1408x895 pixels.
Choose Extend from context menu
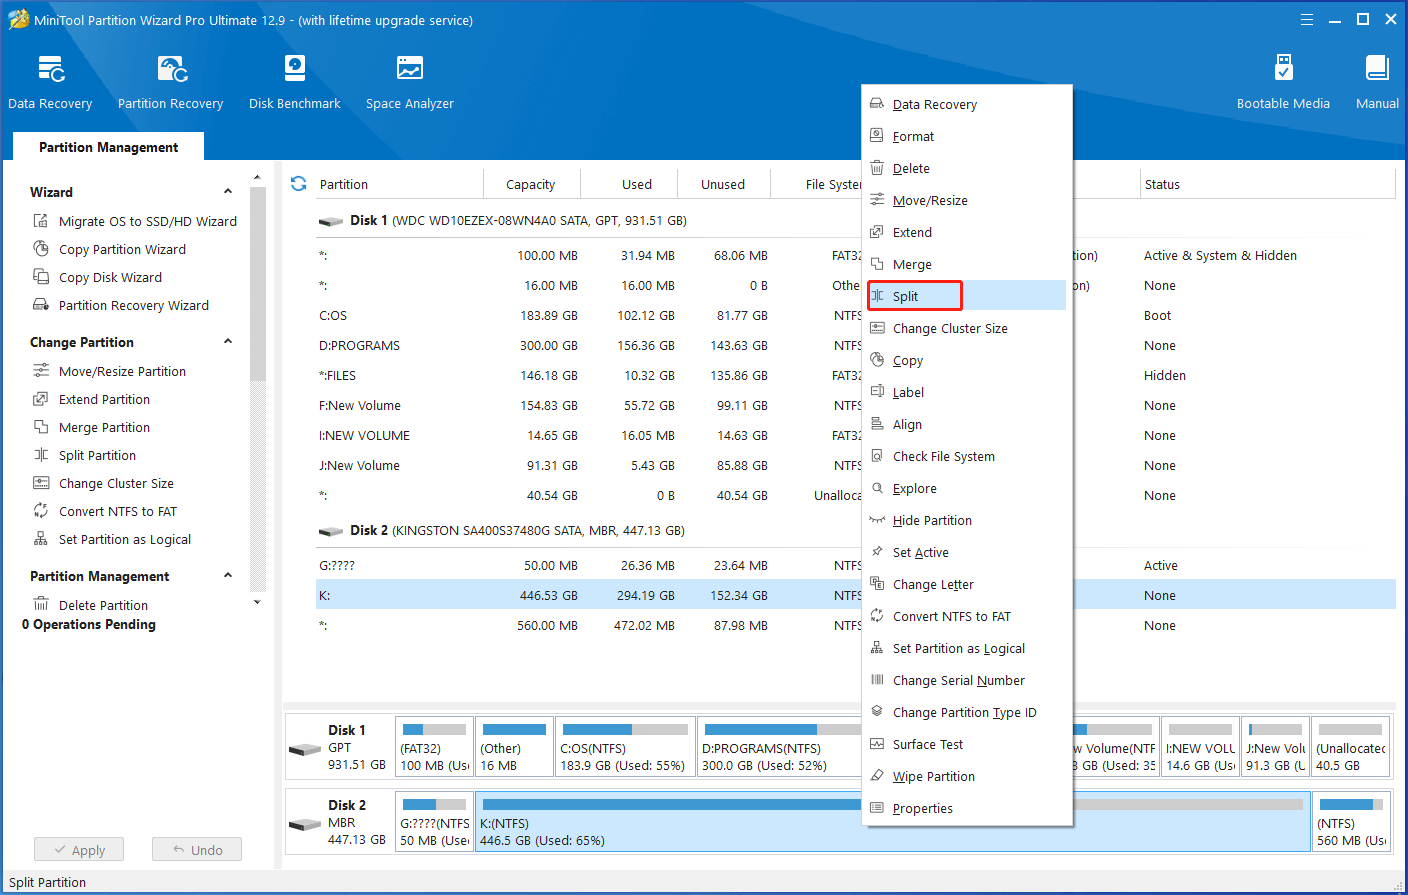click(966, 232)
